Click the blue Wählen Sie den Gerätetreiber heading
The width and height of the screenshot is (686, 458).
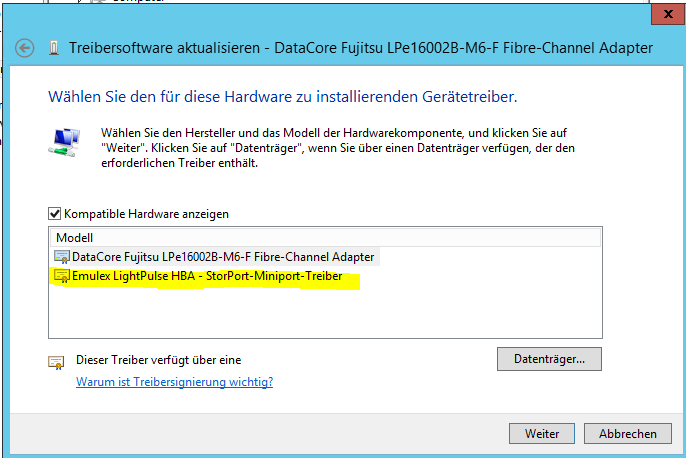coord(282,97)
